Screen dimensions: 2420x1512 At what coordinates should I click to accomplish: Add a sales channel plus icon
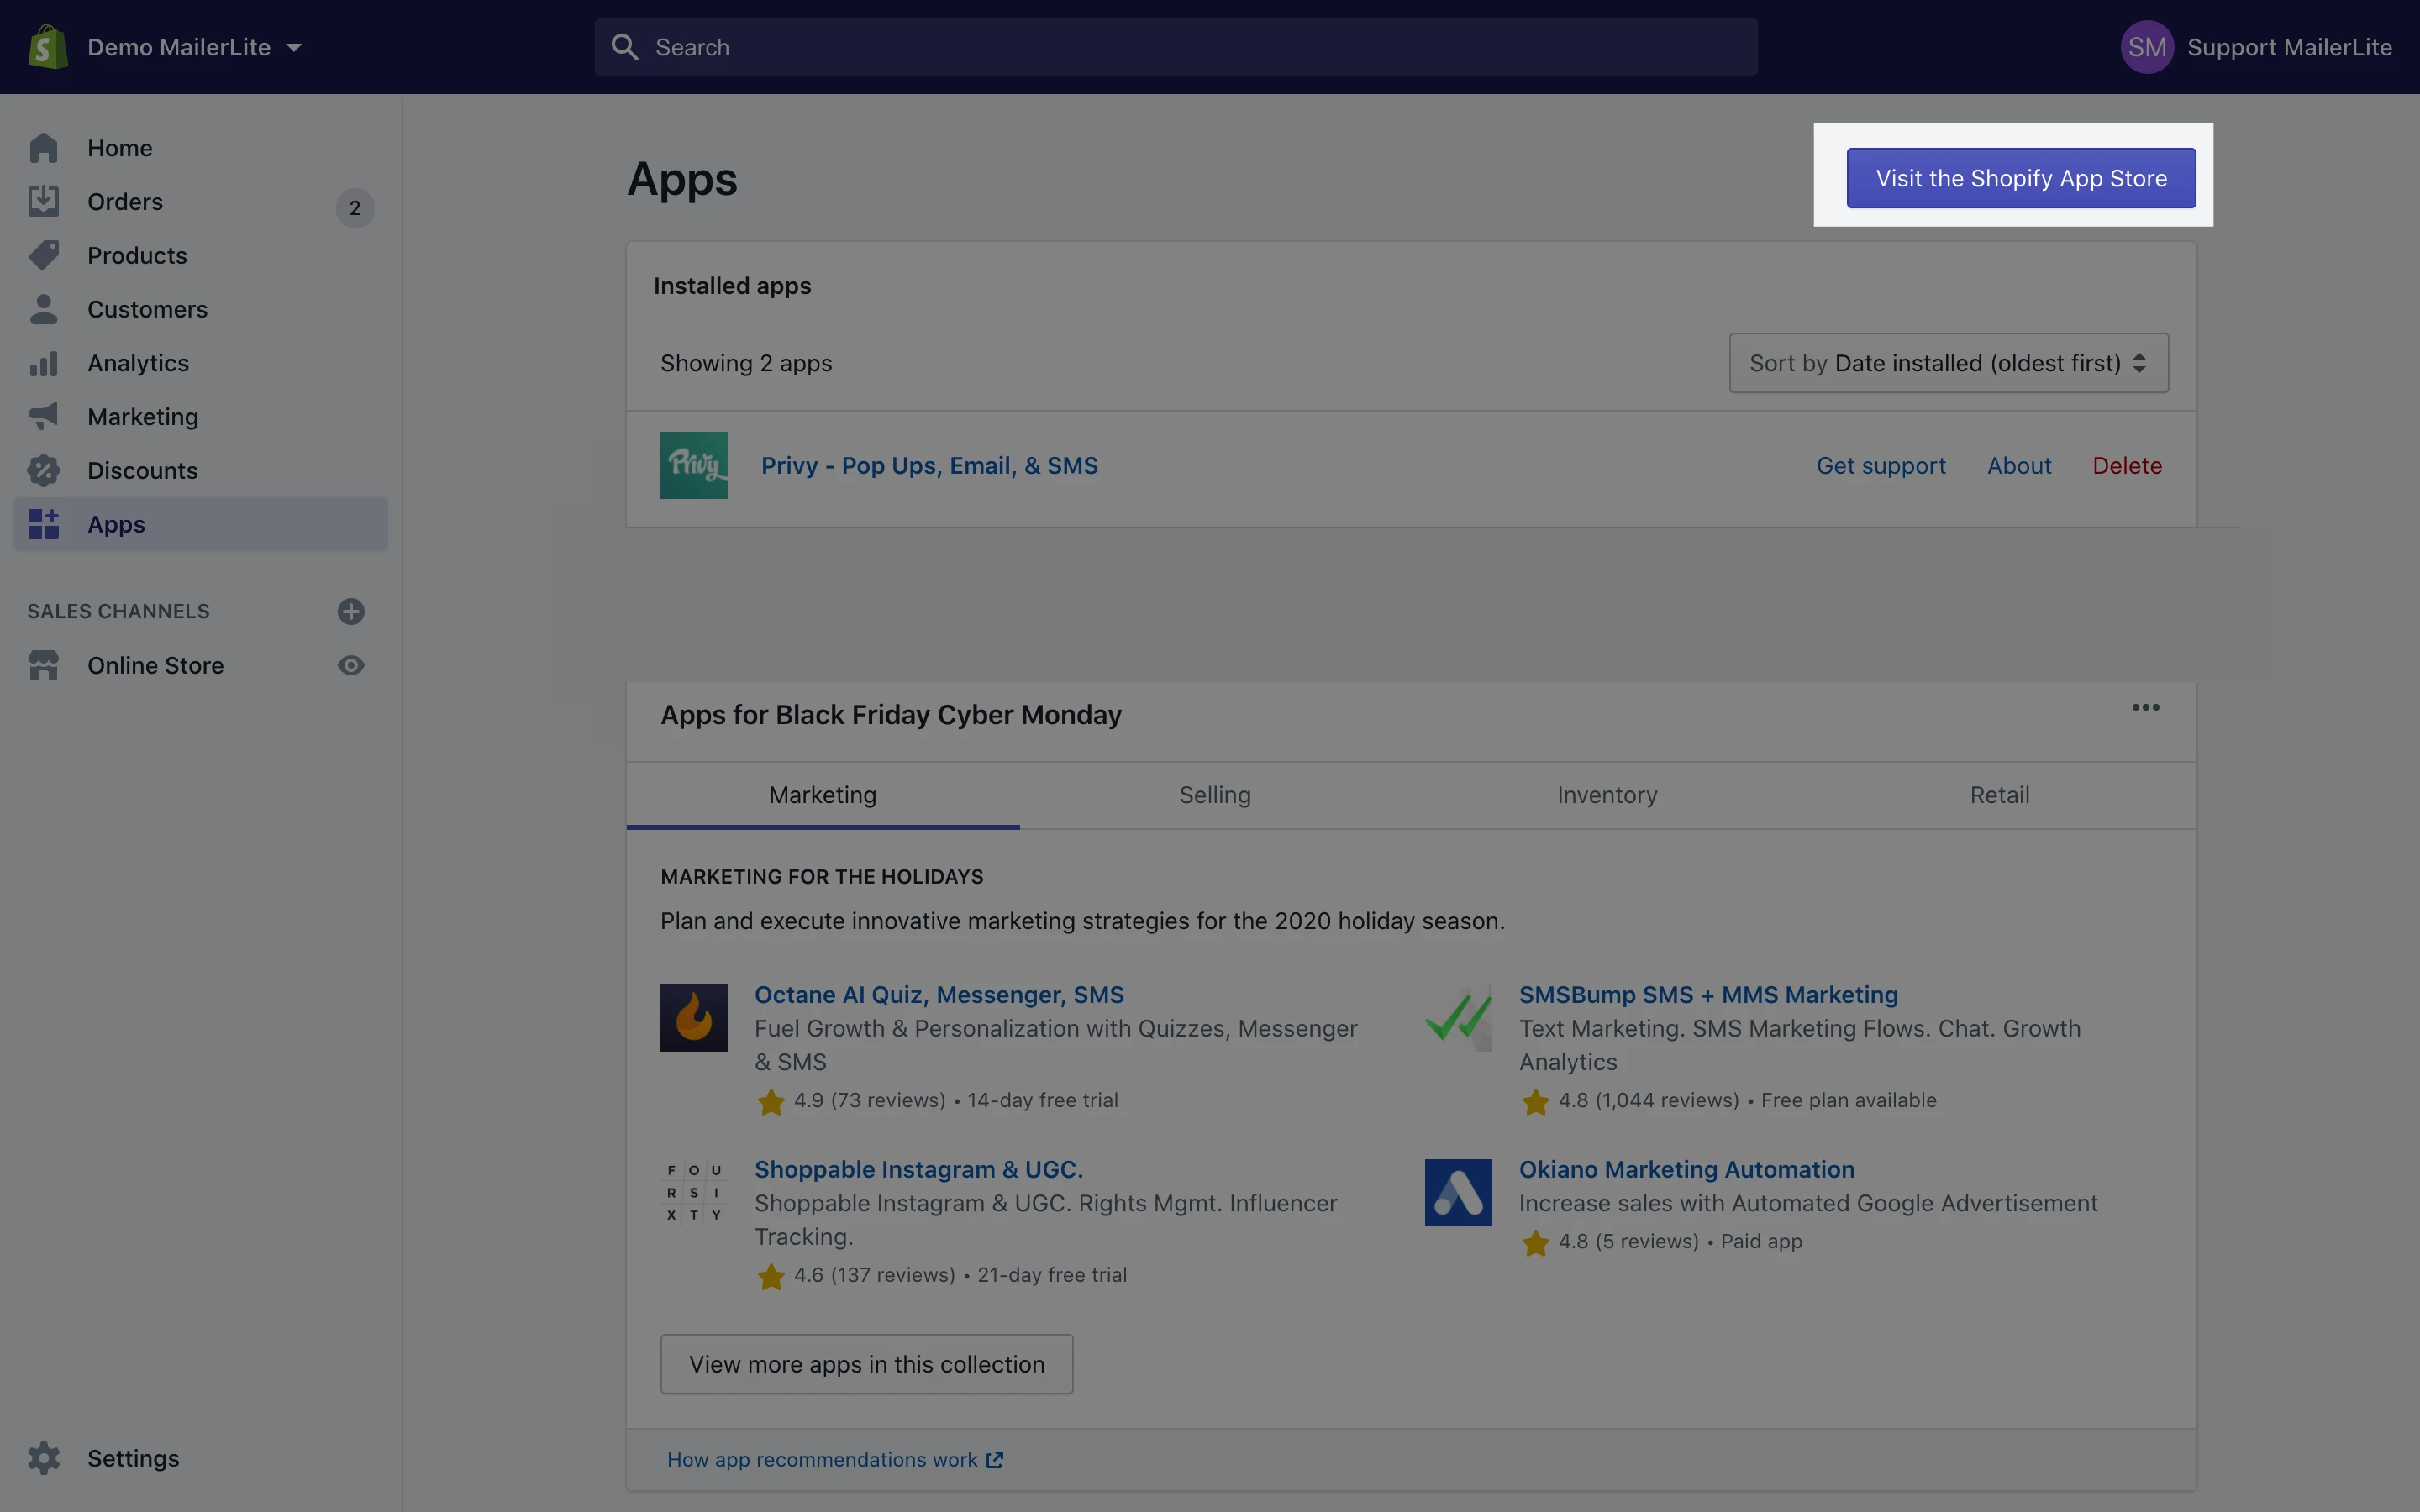tap(350, 611)
